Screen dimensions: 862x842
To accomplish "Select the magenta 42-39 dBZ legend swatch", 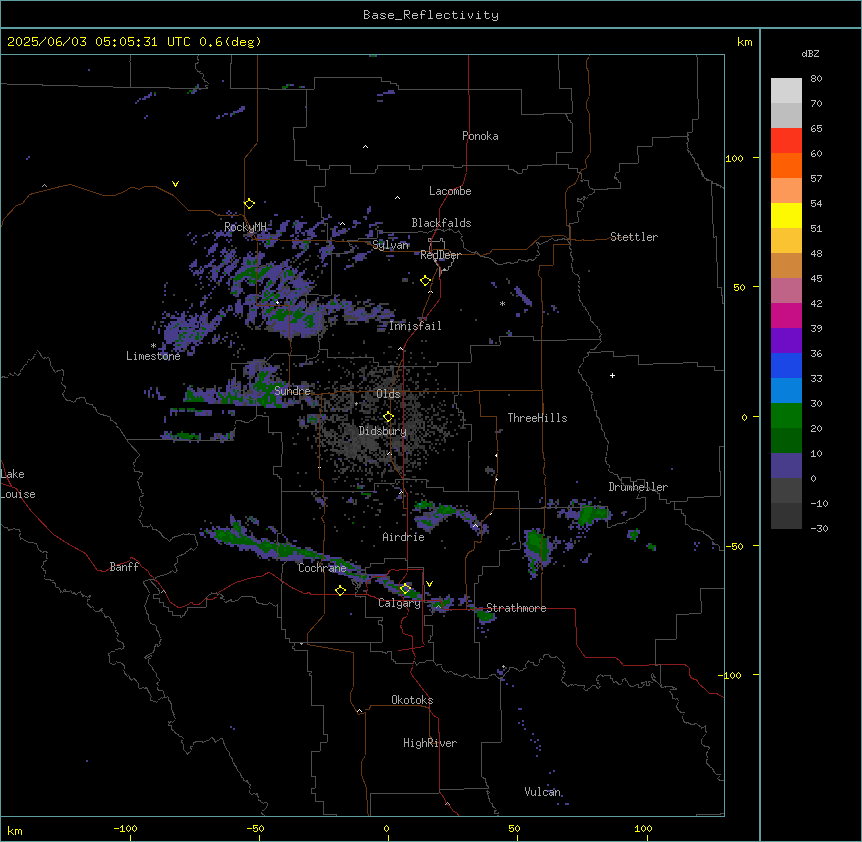I will tap(786, 315).
